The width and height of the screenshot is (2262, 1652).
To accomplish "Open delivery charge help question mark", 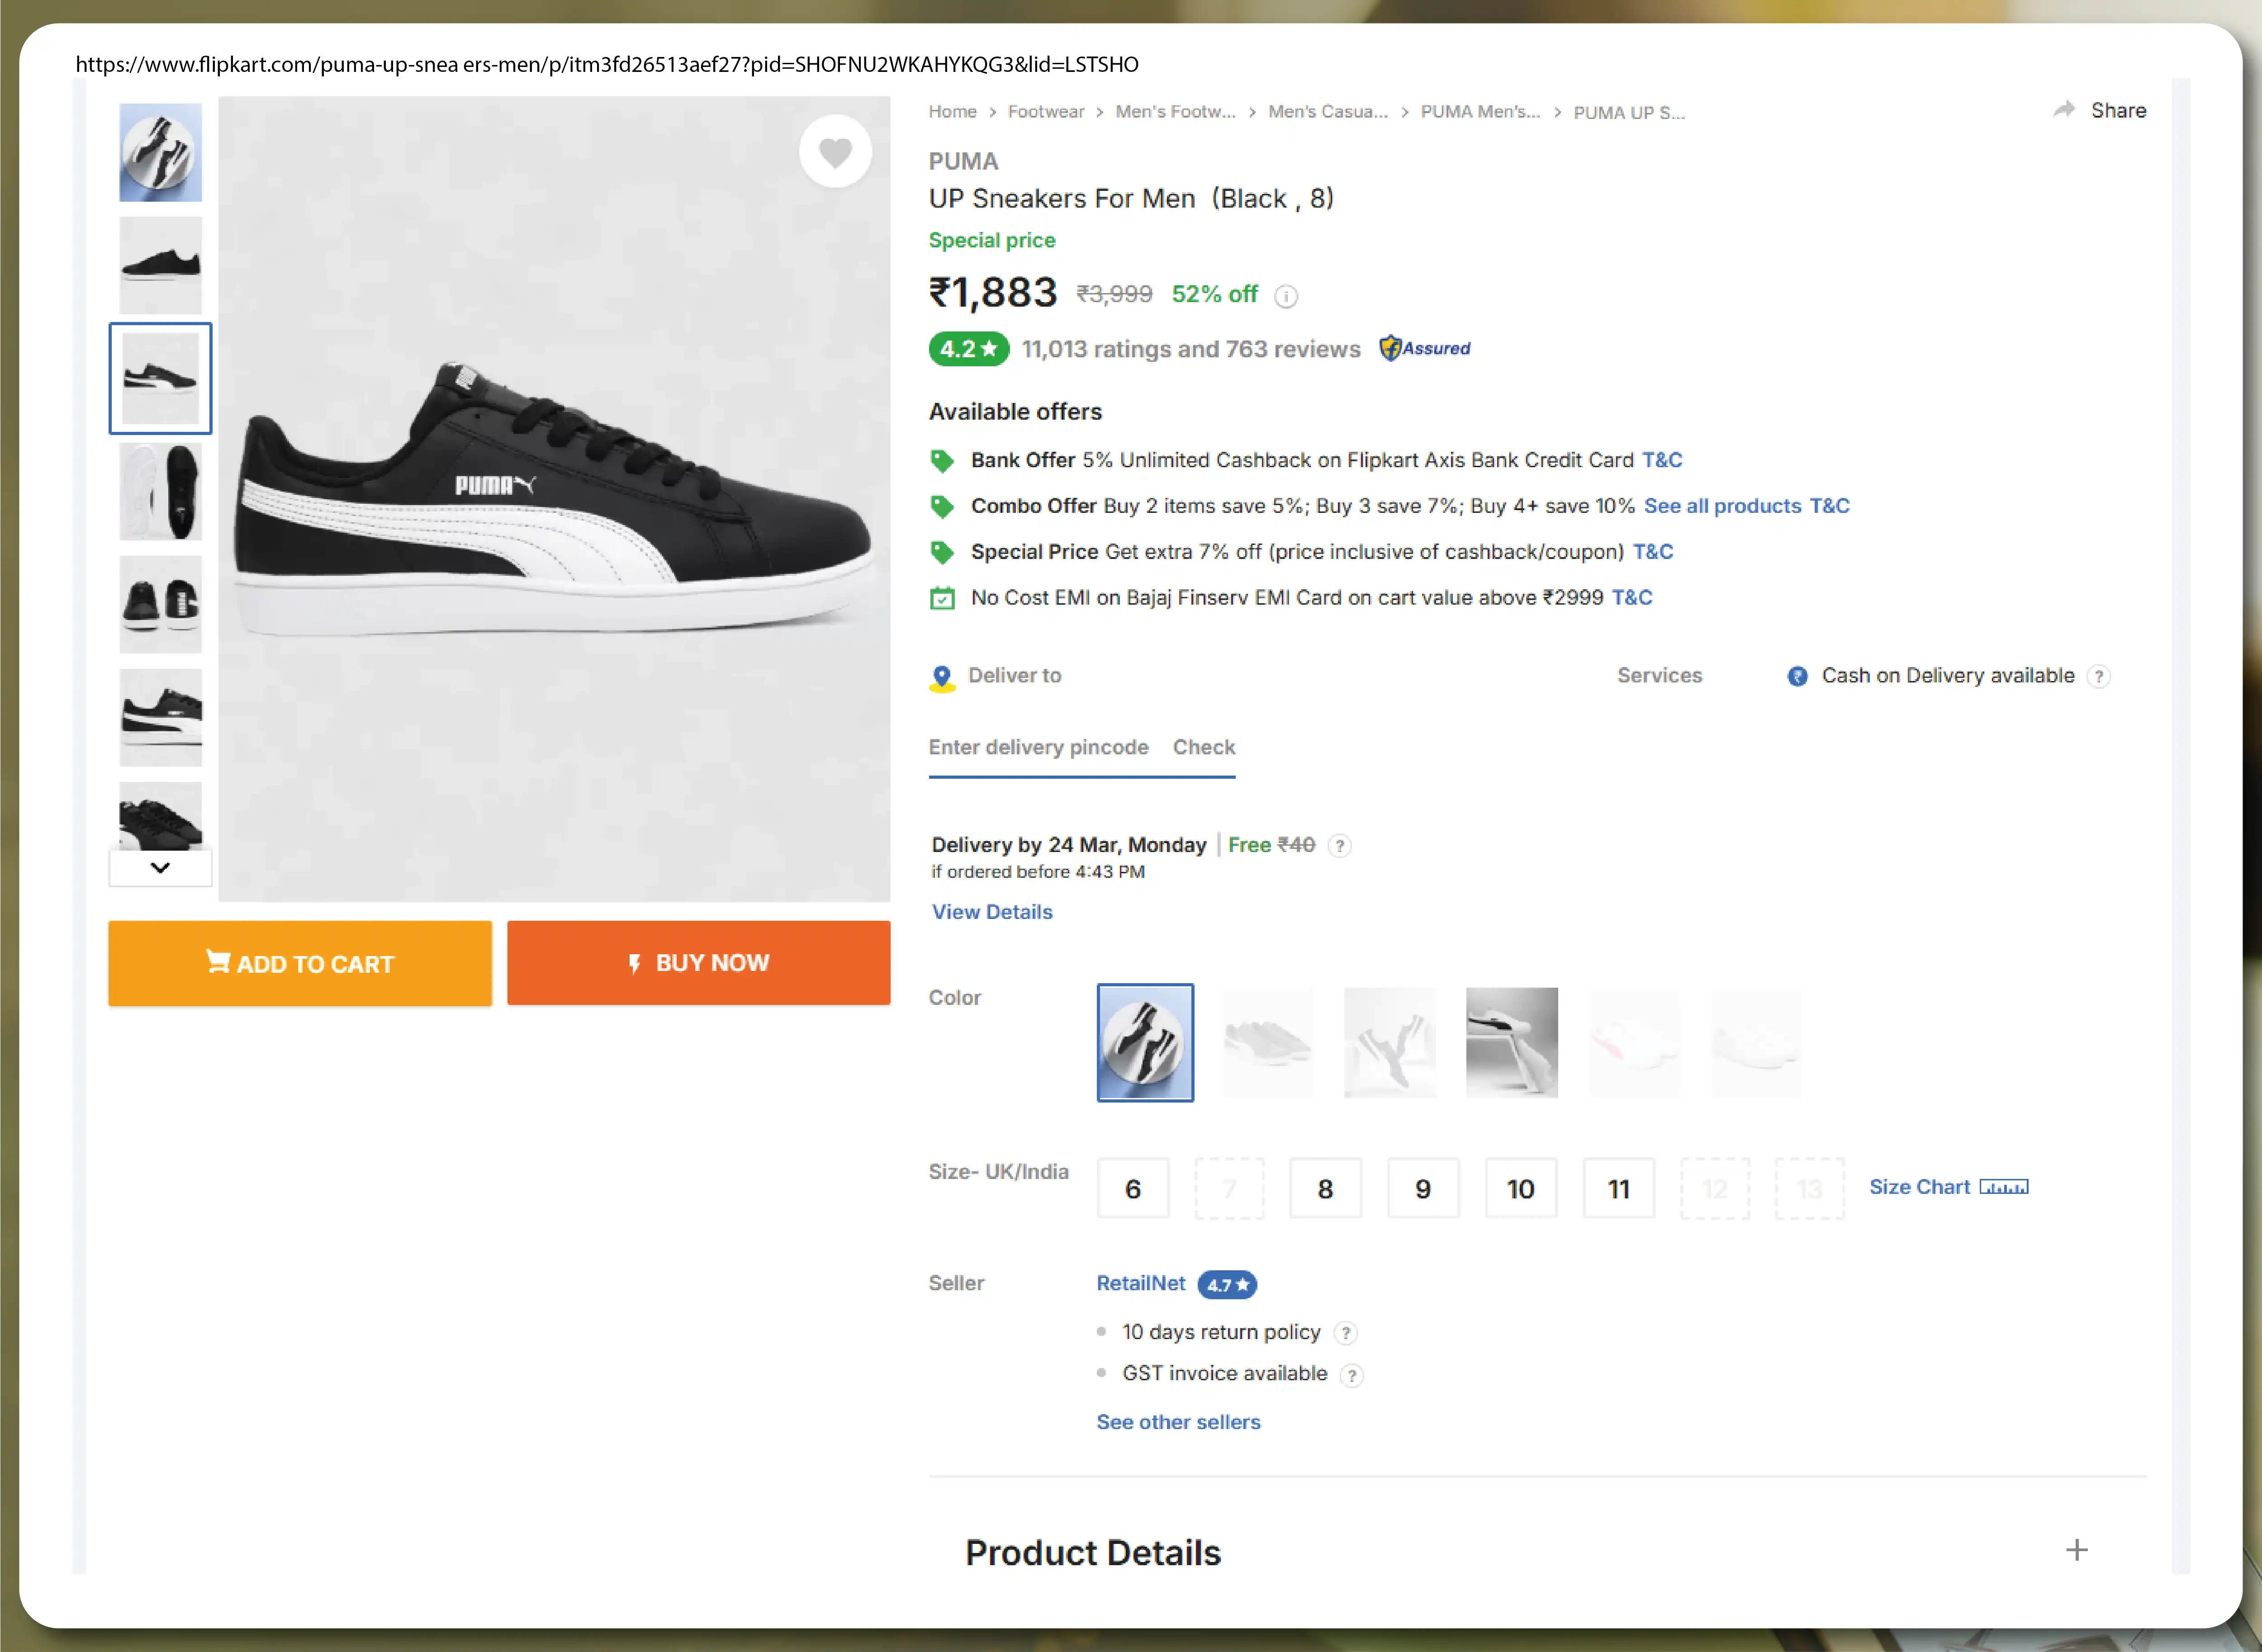I will pyautogui.click(x=1340, y=846).
